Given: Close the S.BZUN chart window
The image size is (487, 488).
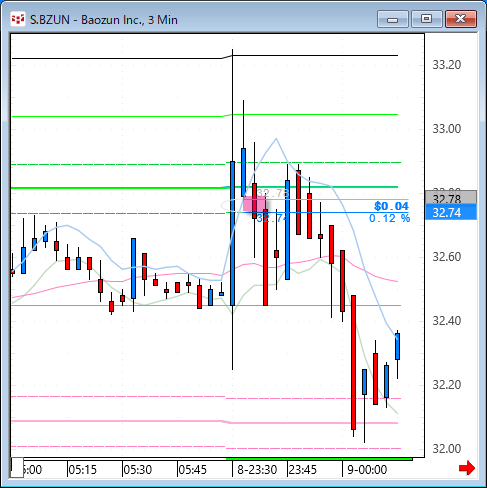Looking at the screenshot, I should [x=461, y=19].
